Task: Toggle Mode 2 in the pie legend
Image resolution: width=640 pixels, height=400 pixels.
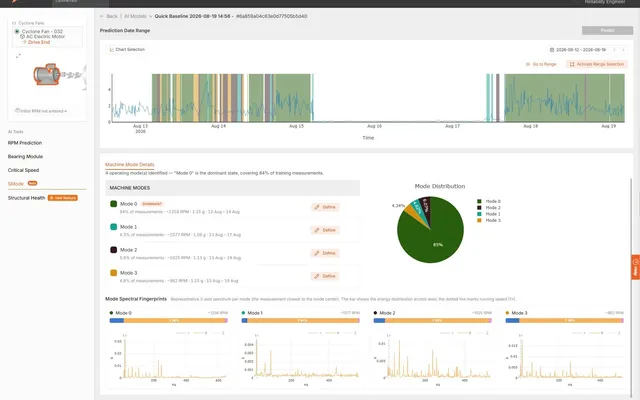Action: tap(489, 208)
